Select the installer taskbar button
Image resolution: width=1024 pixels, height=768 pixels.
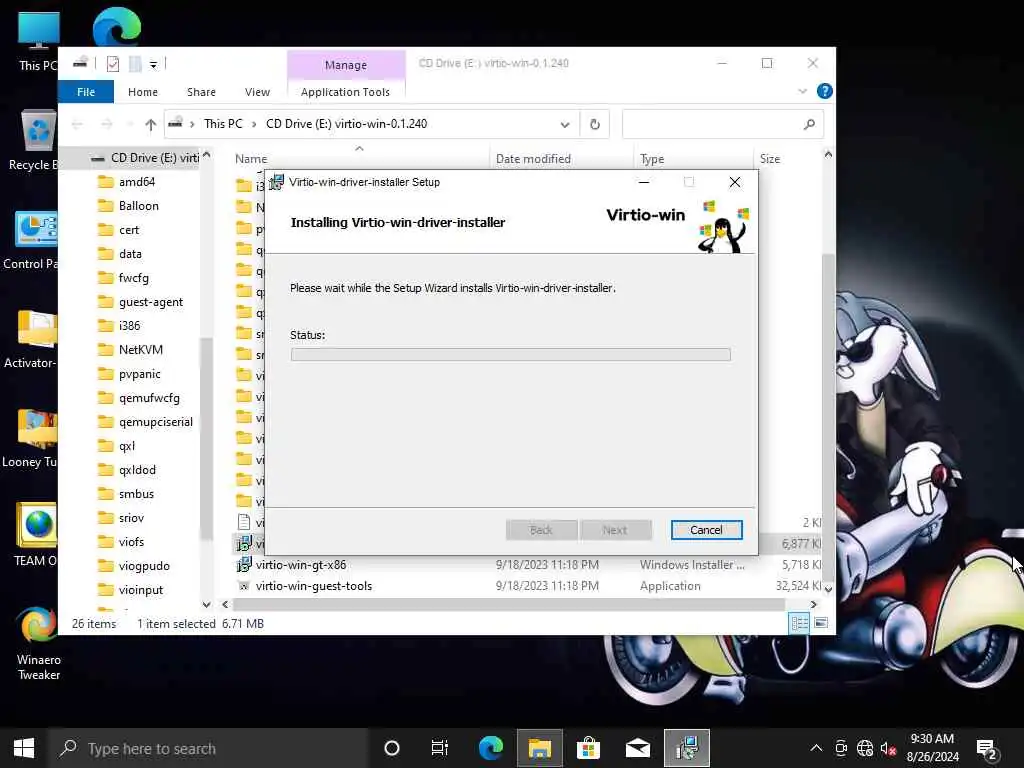[x=687, y=748]
